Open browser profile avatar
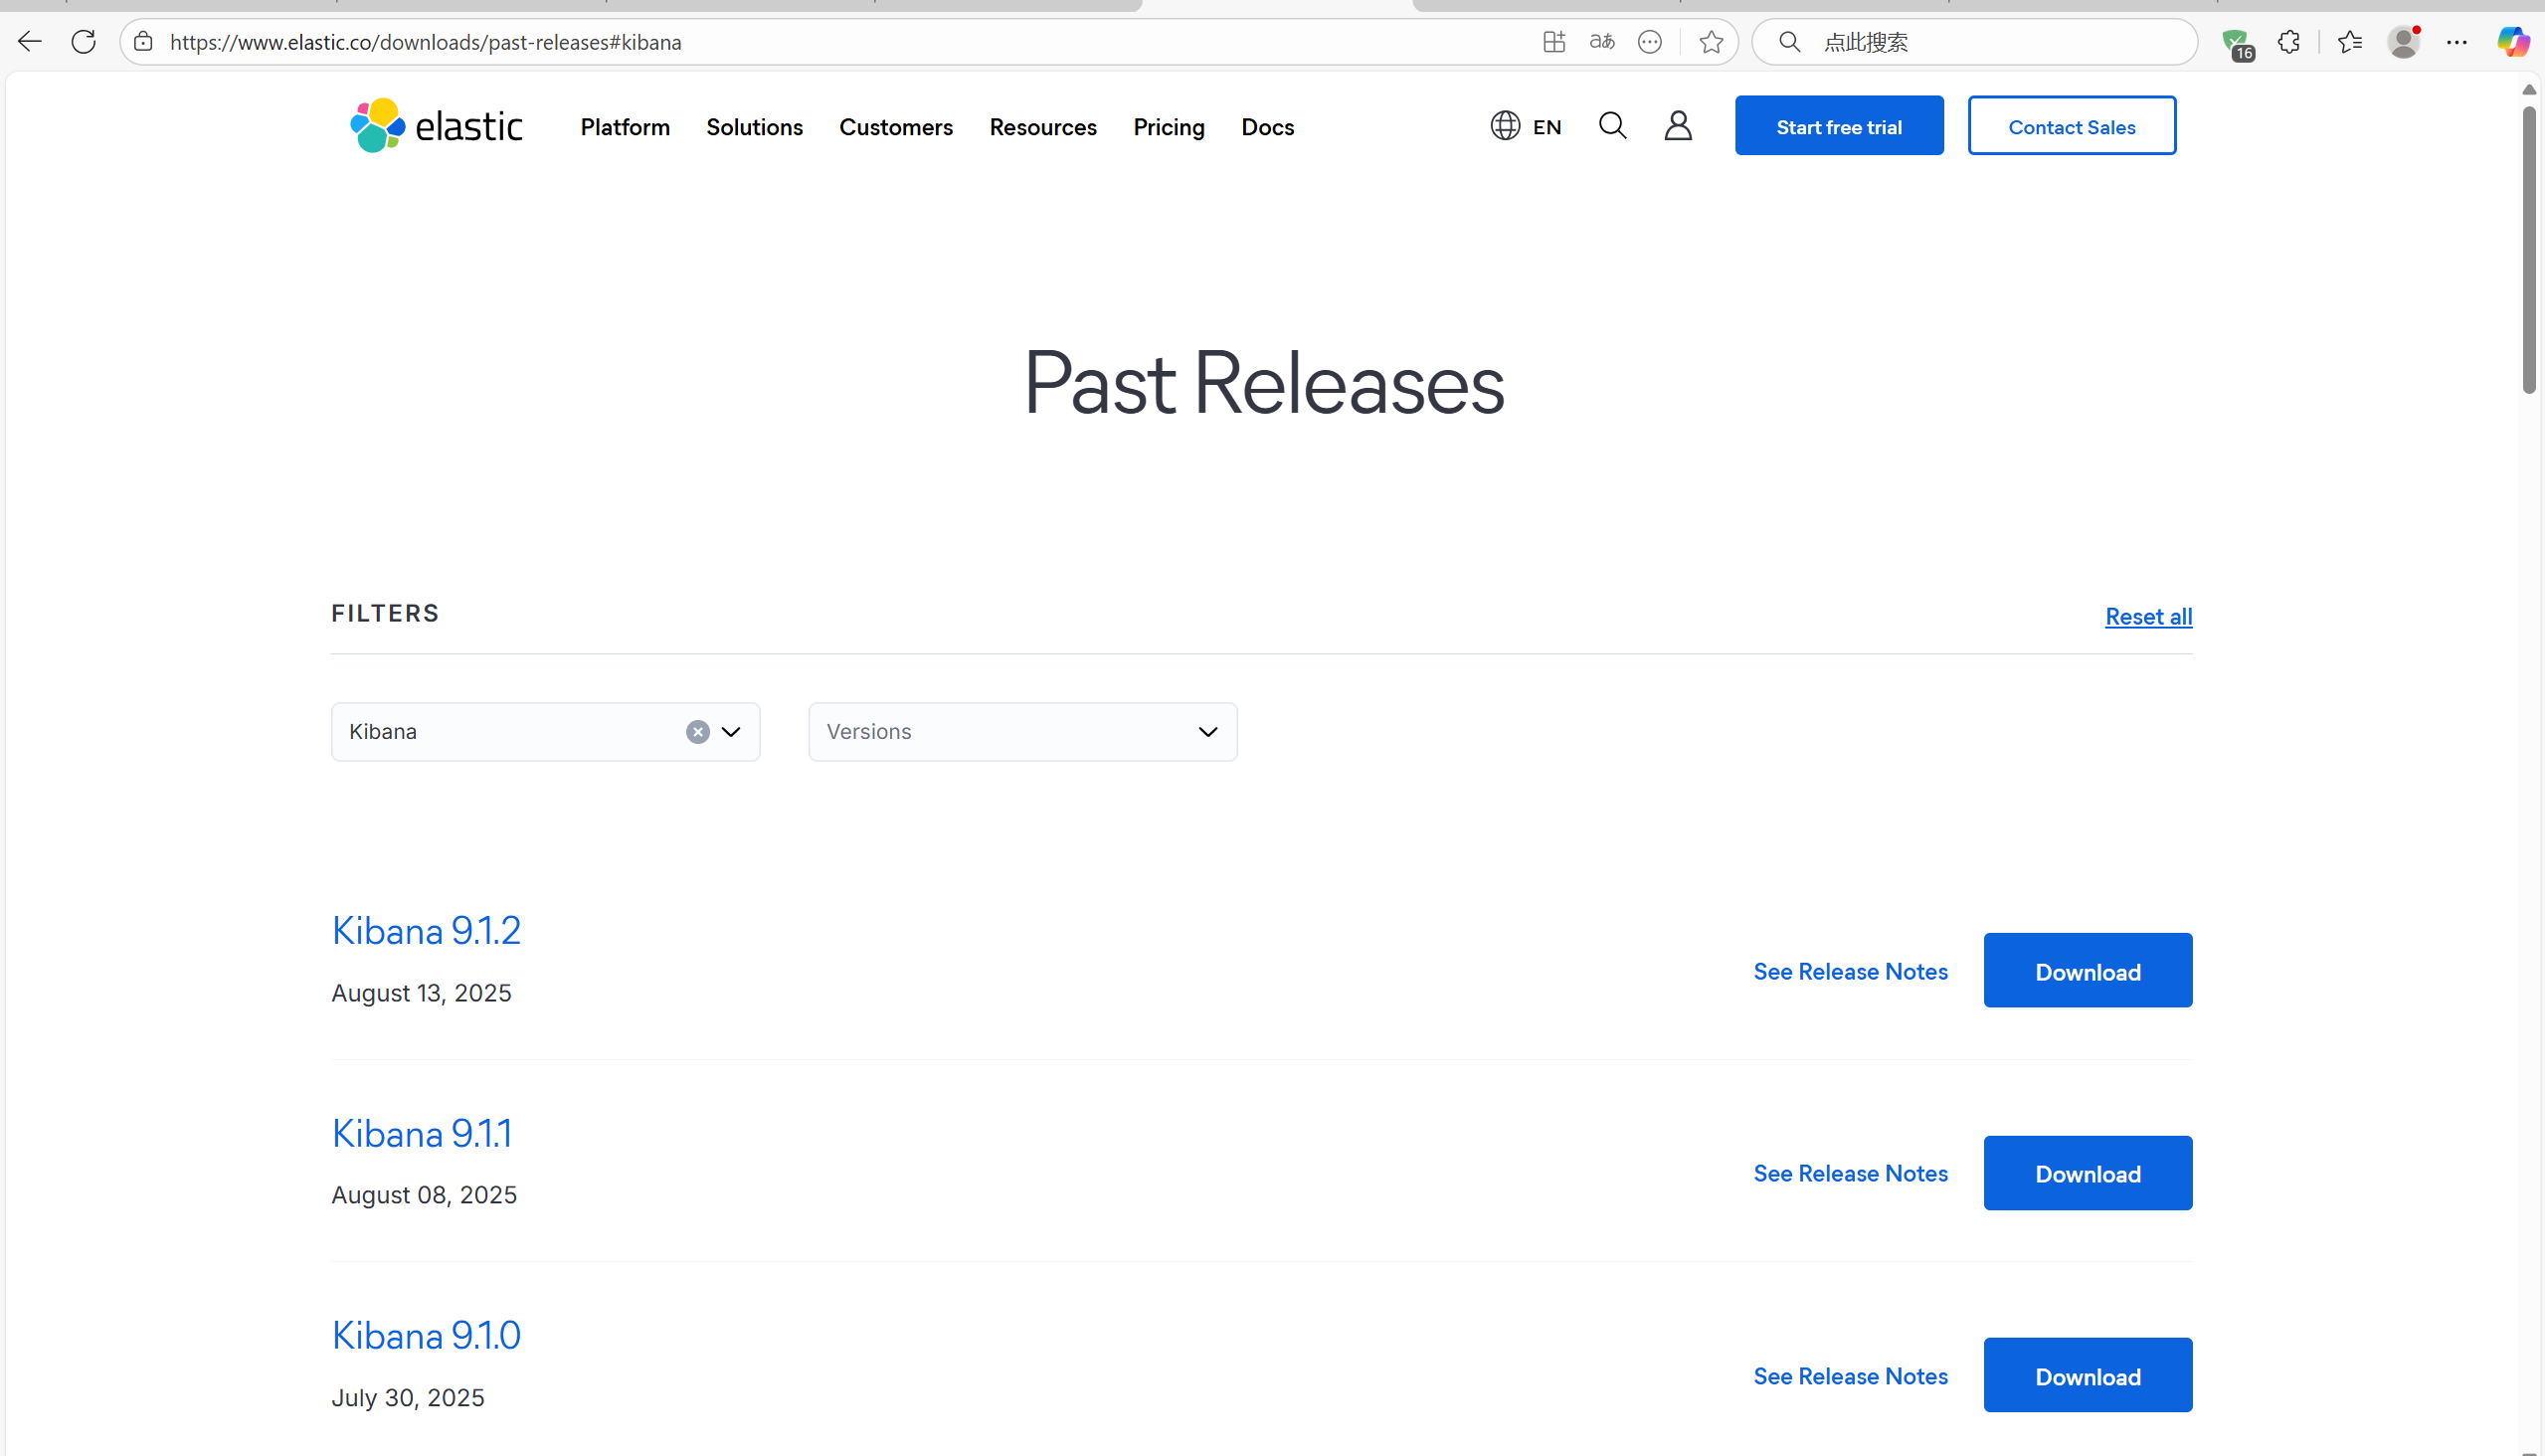2545x1456 pixels. tap(2404, 42)
